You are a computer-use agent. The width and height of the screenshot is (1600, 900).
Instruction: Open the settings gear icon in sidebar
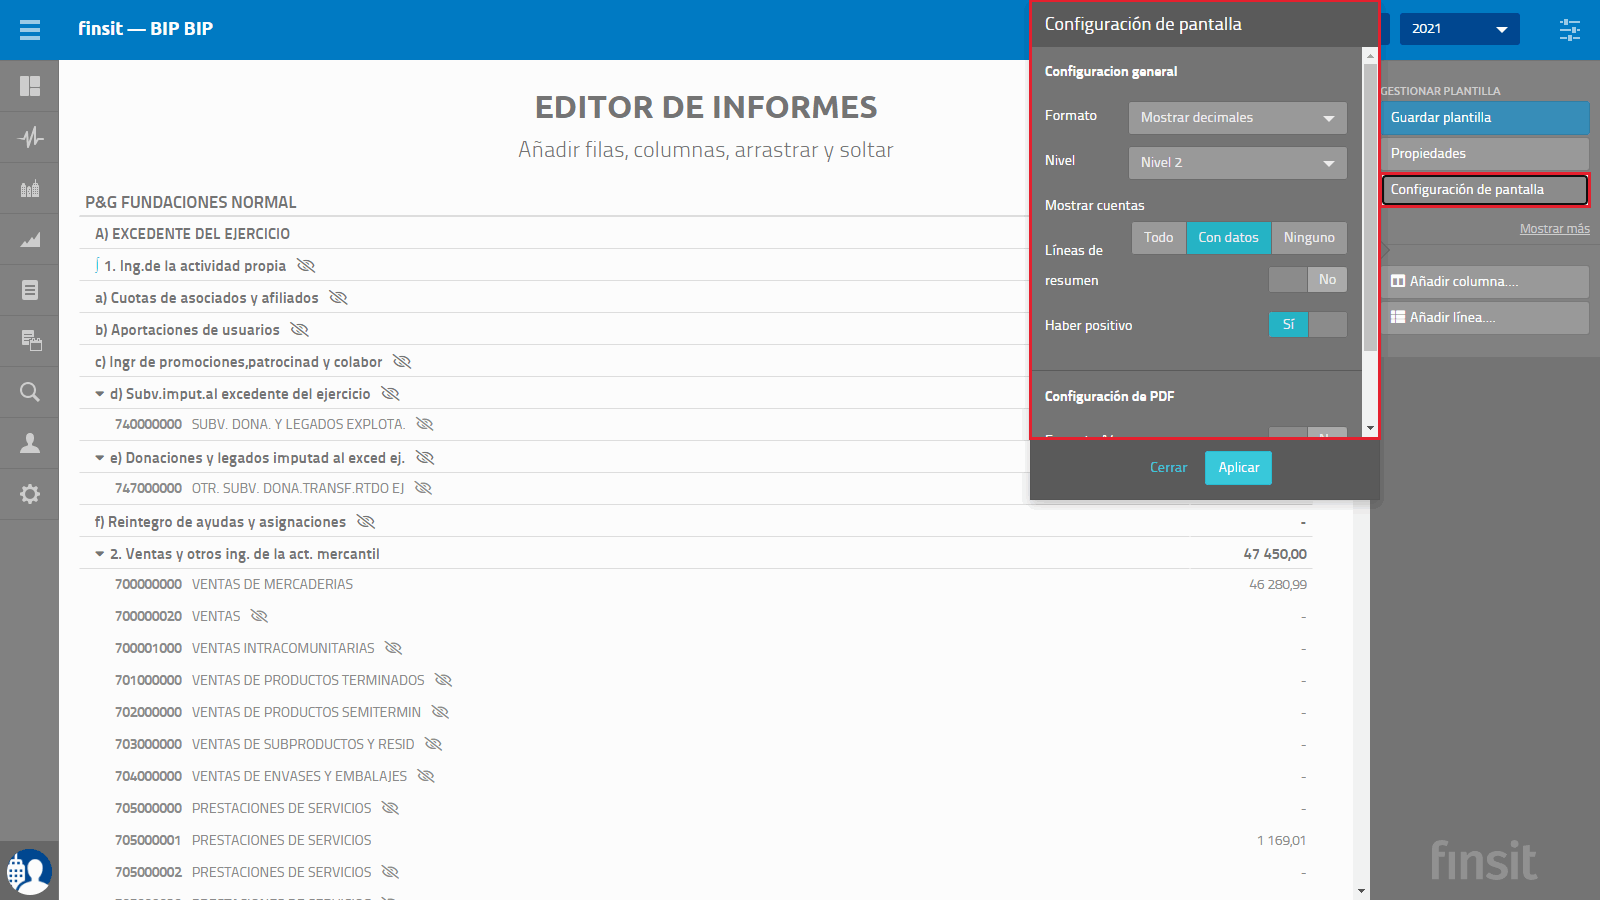30,494
